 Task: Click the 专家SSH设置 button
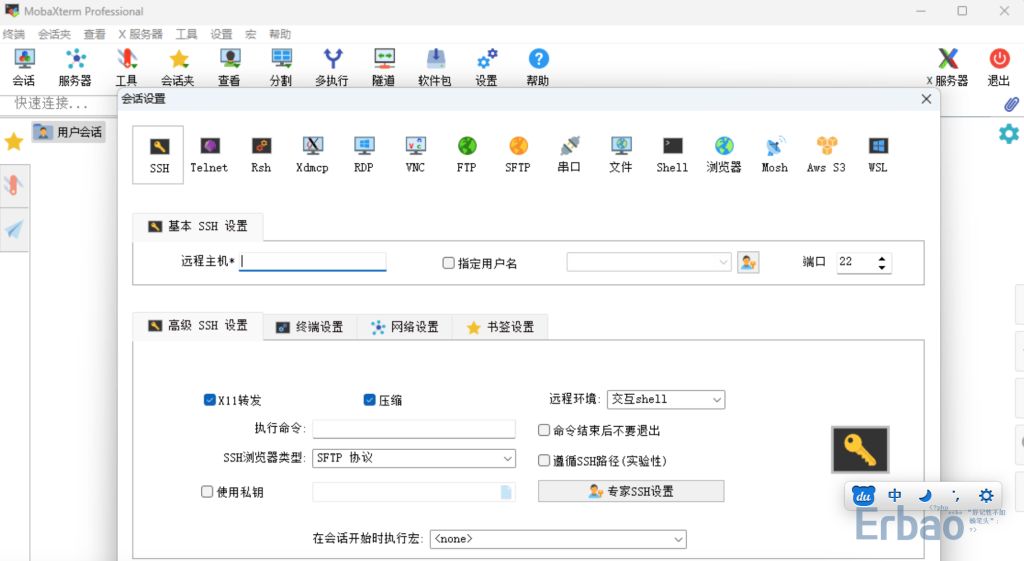click(631, 491)
